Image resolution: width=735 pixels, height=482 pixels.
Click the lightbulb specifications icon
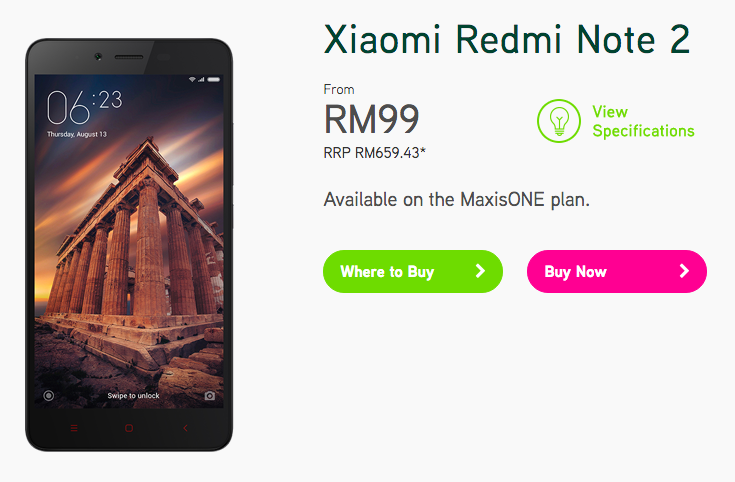(x=559, y=121)
